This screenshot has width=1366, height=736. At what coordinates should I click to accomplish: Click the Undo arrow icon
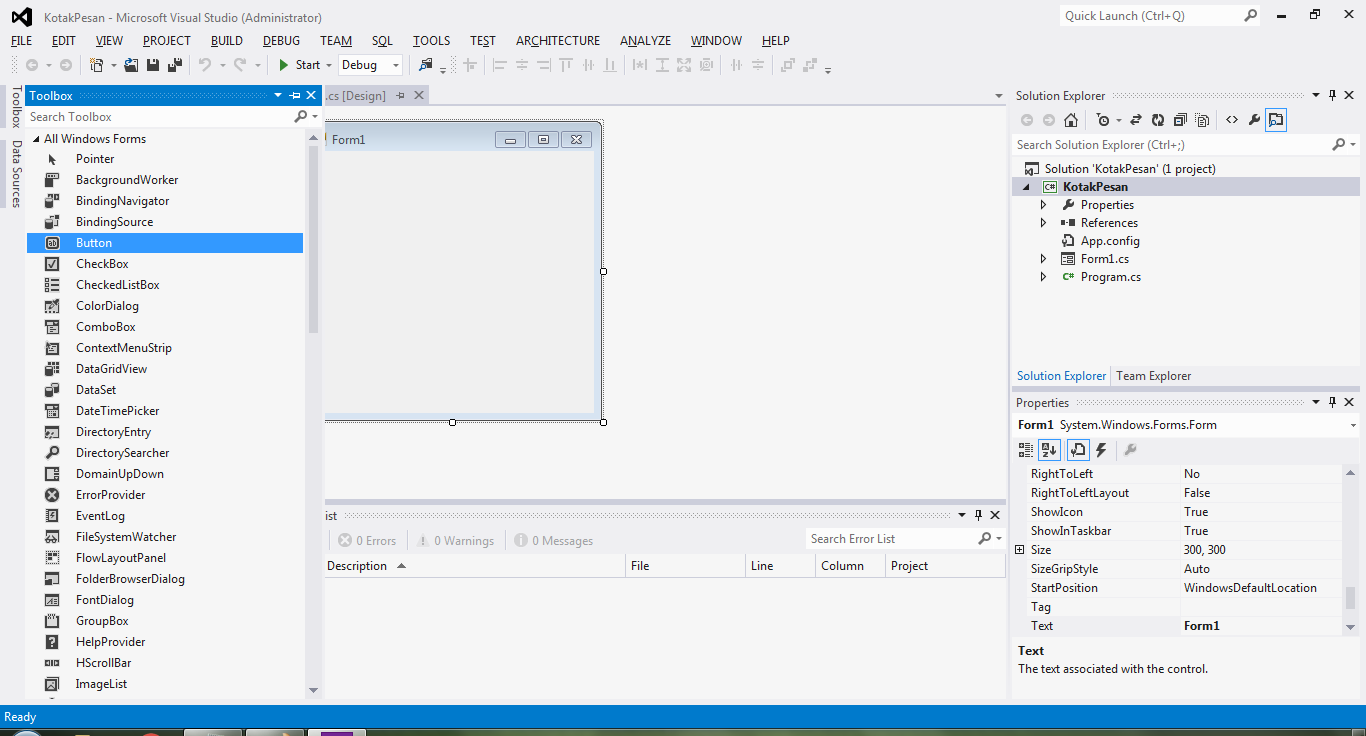(x=204, y=65)
